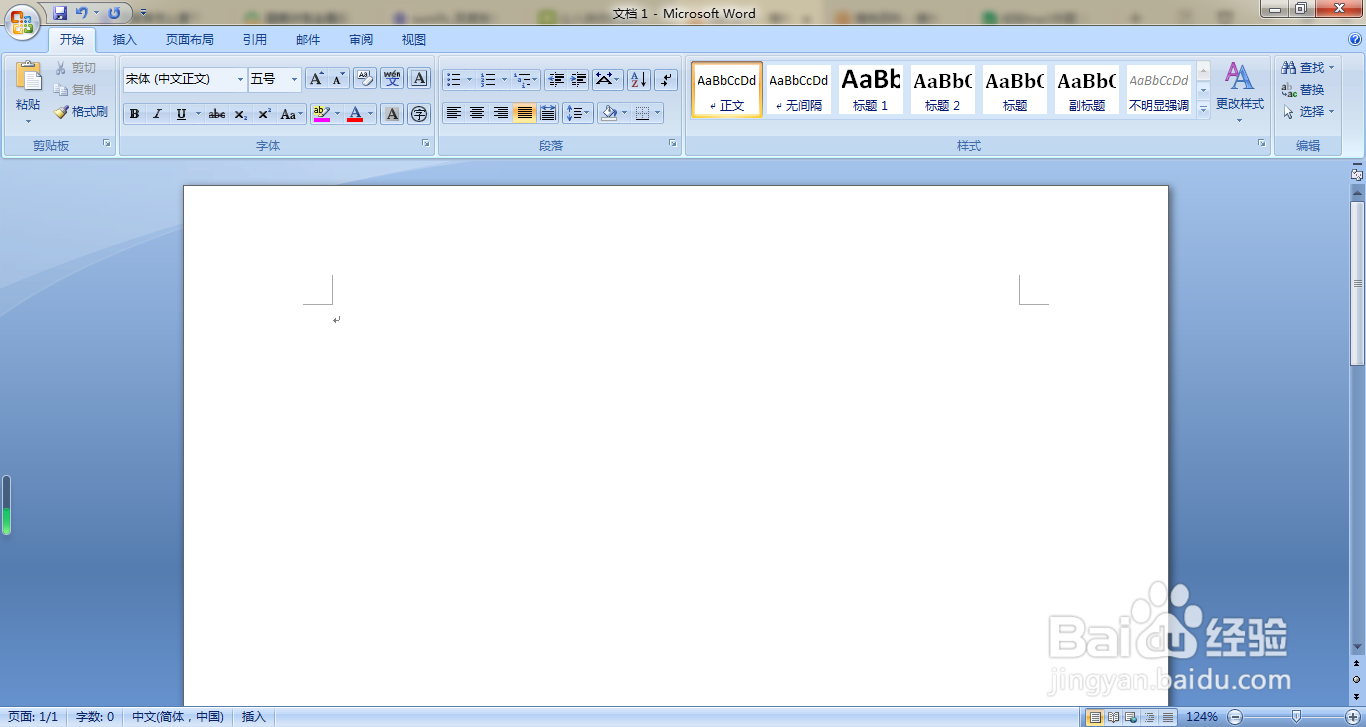Open the 引用 tab

(255, 40)
